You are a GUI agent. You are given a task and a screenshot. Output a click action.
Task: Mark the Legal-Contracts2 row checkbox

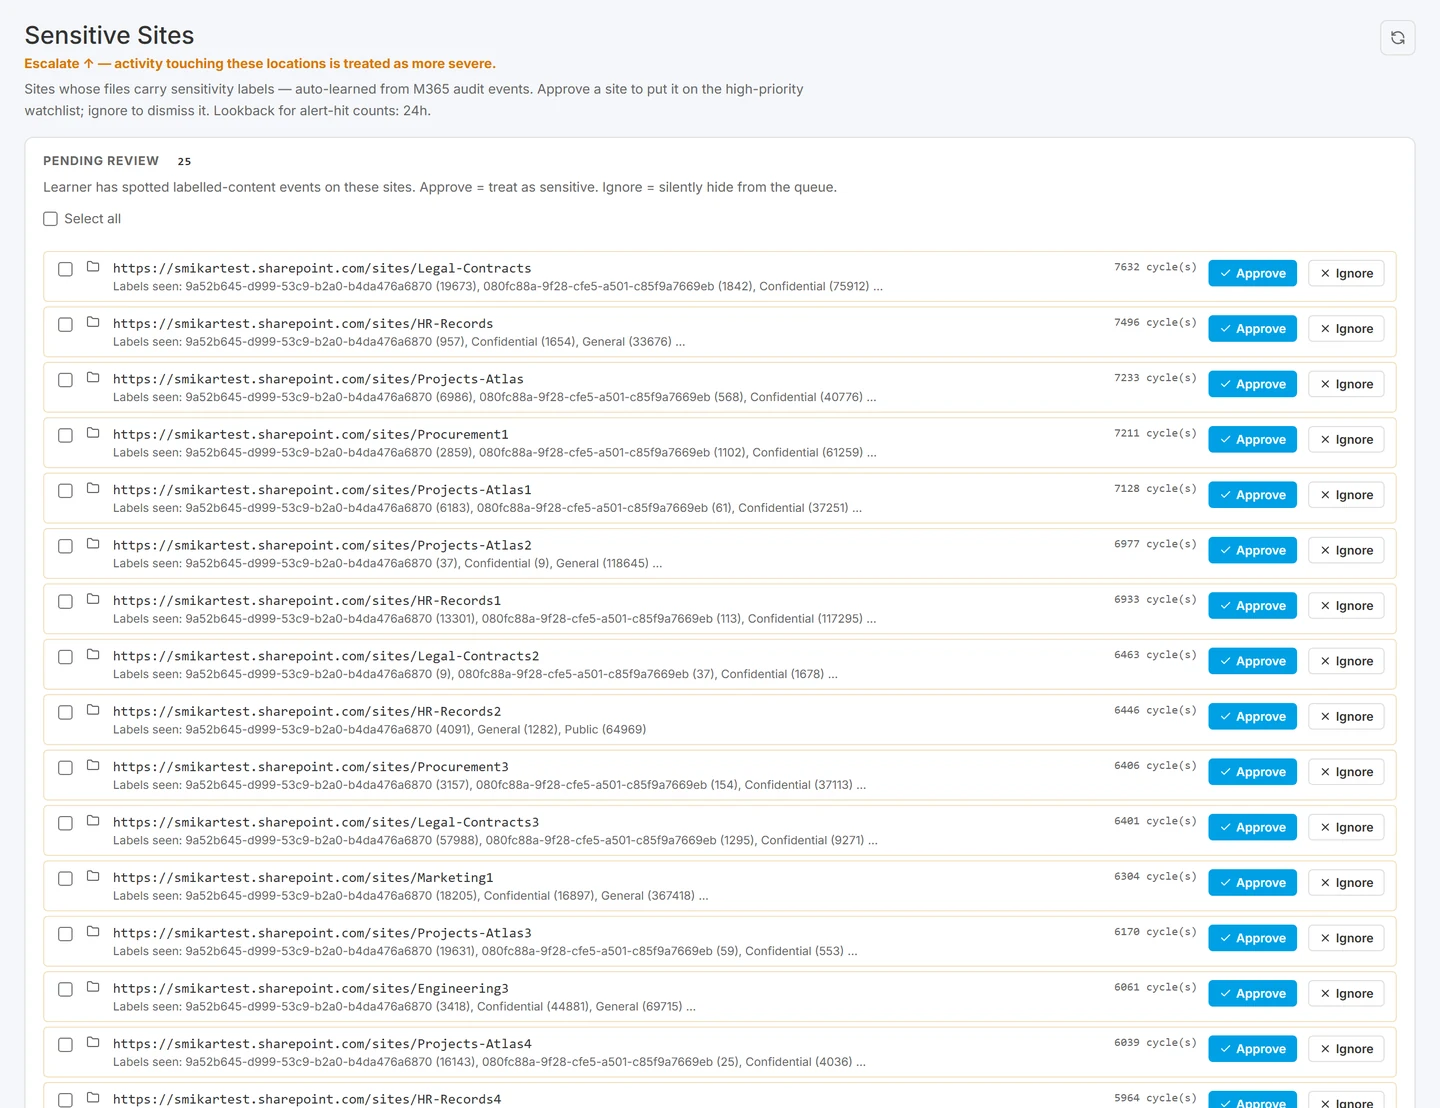tap(65, 657)
